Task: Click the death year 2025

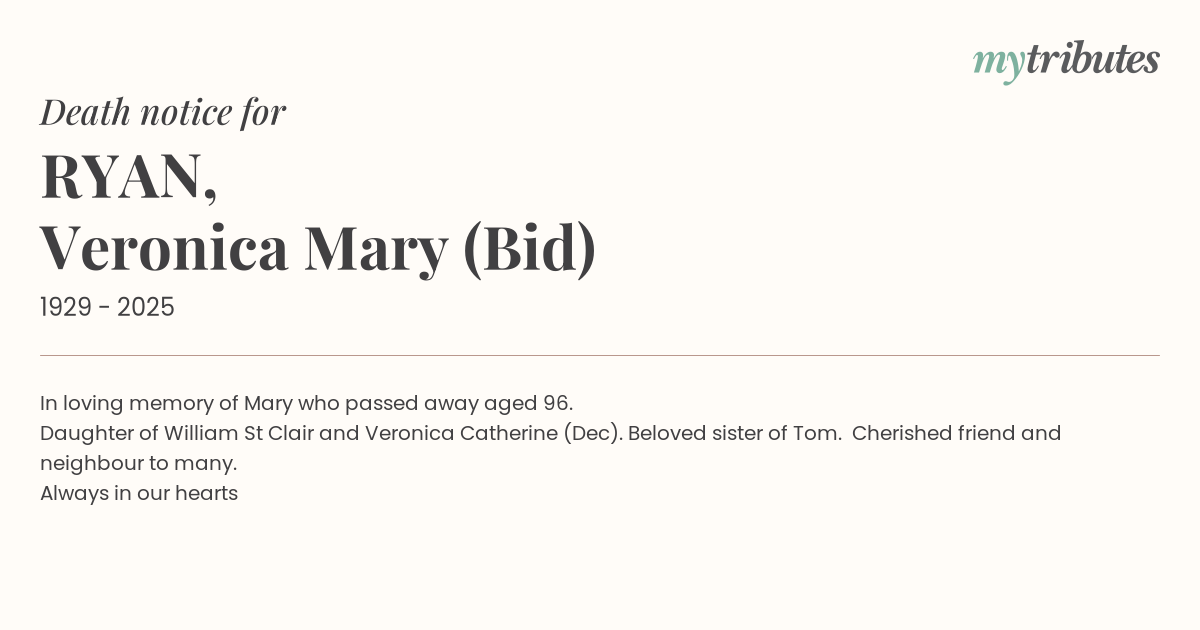Action: [x=146, y=308]
